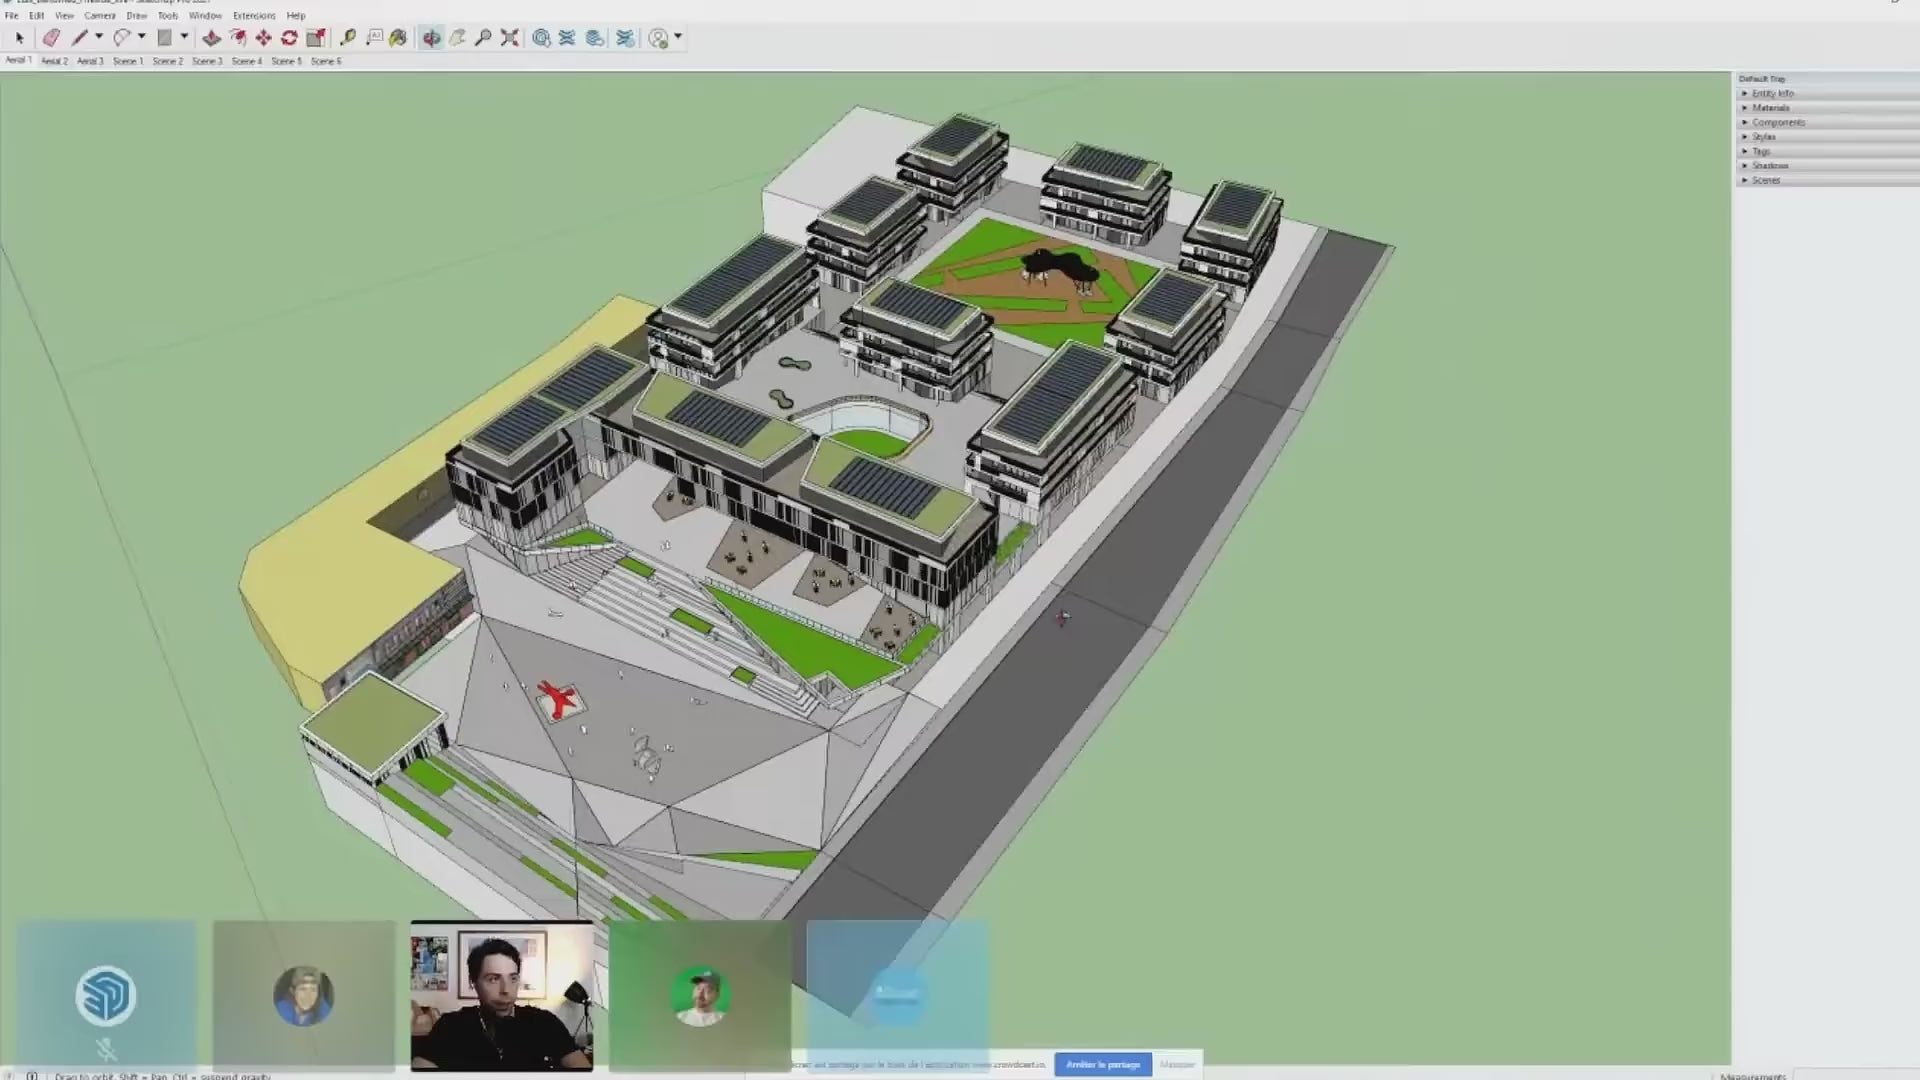
Task: Switch to the Aerial 2 scene tab
Action: pyautogui.click(x=54, y=61)
